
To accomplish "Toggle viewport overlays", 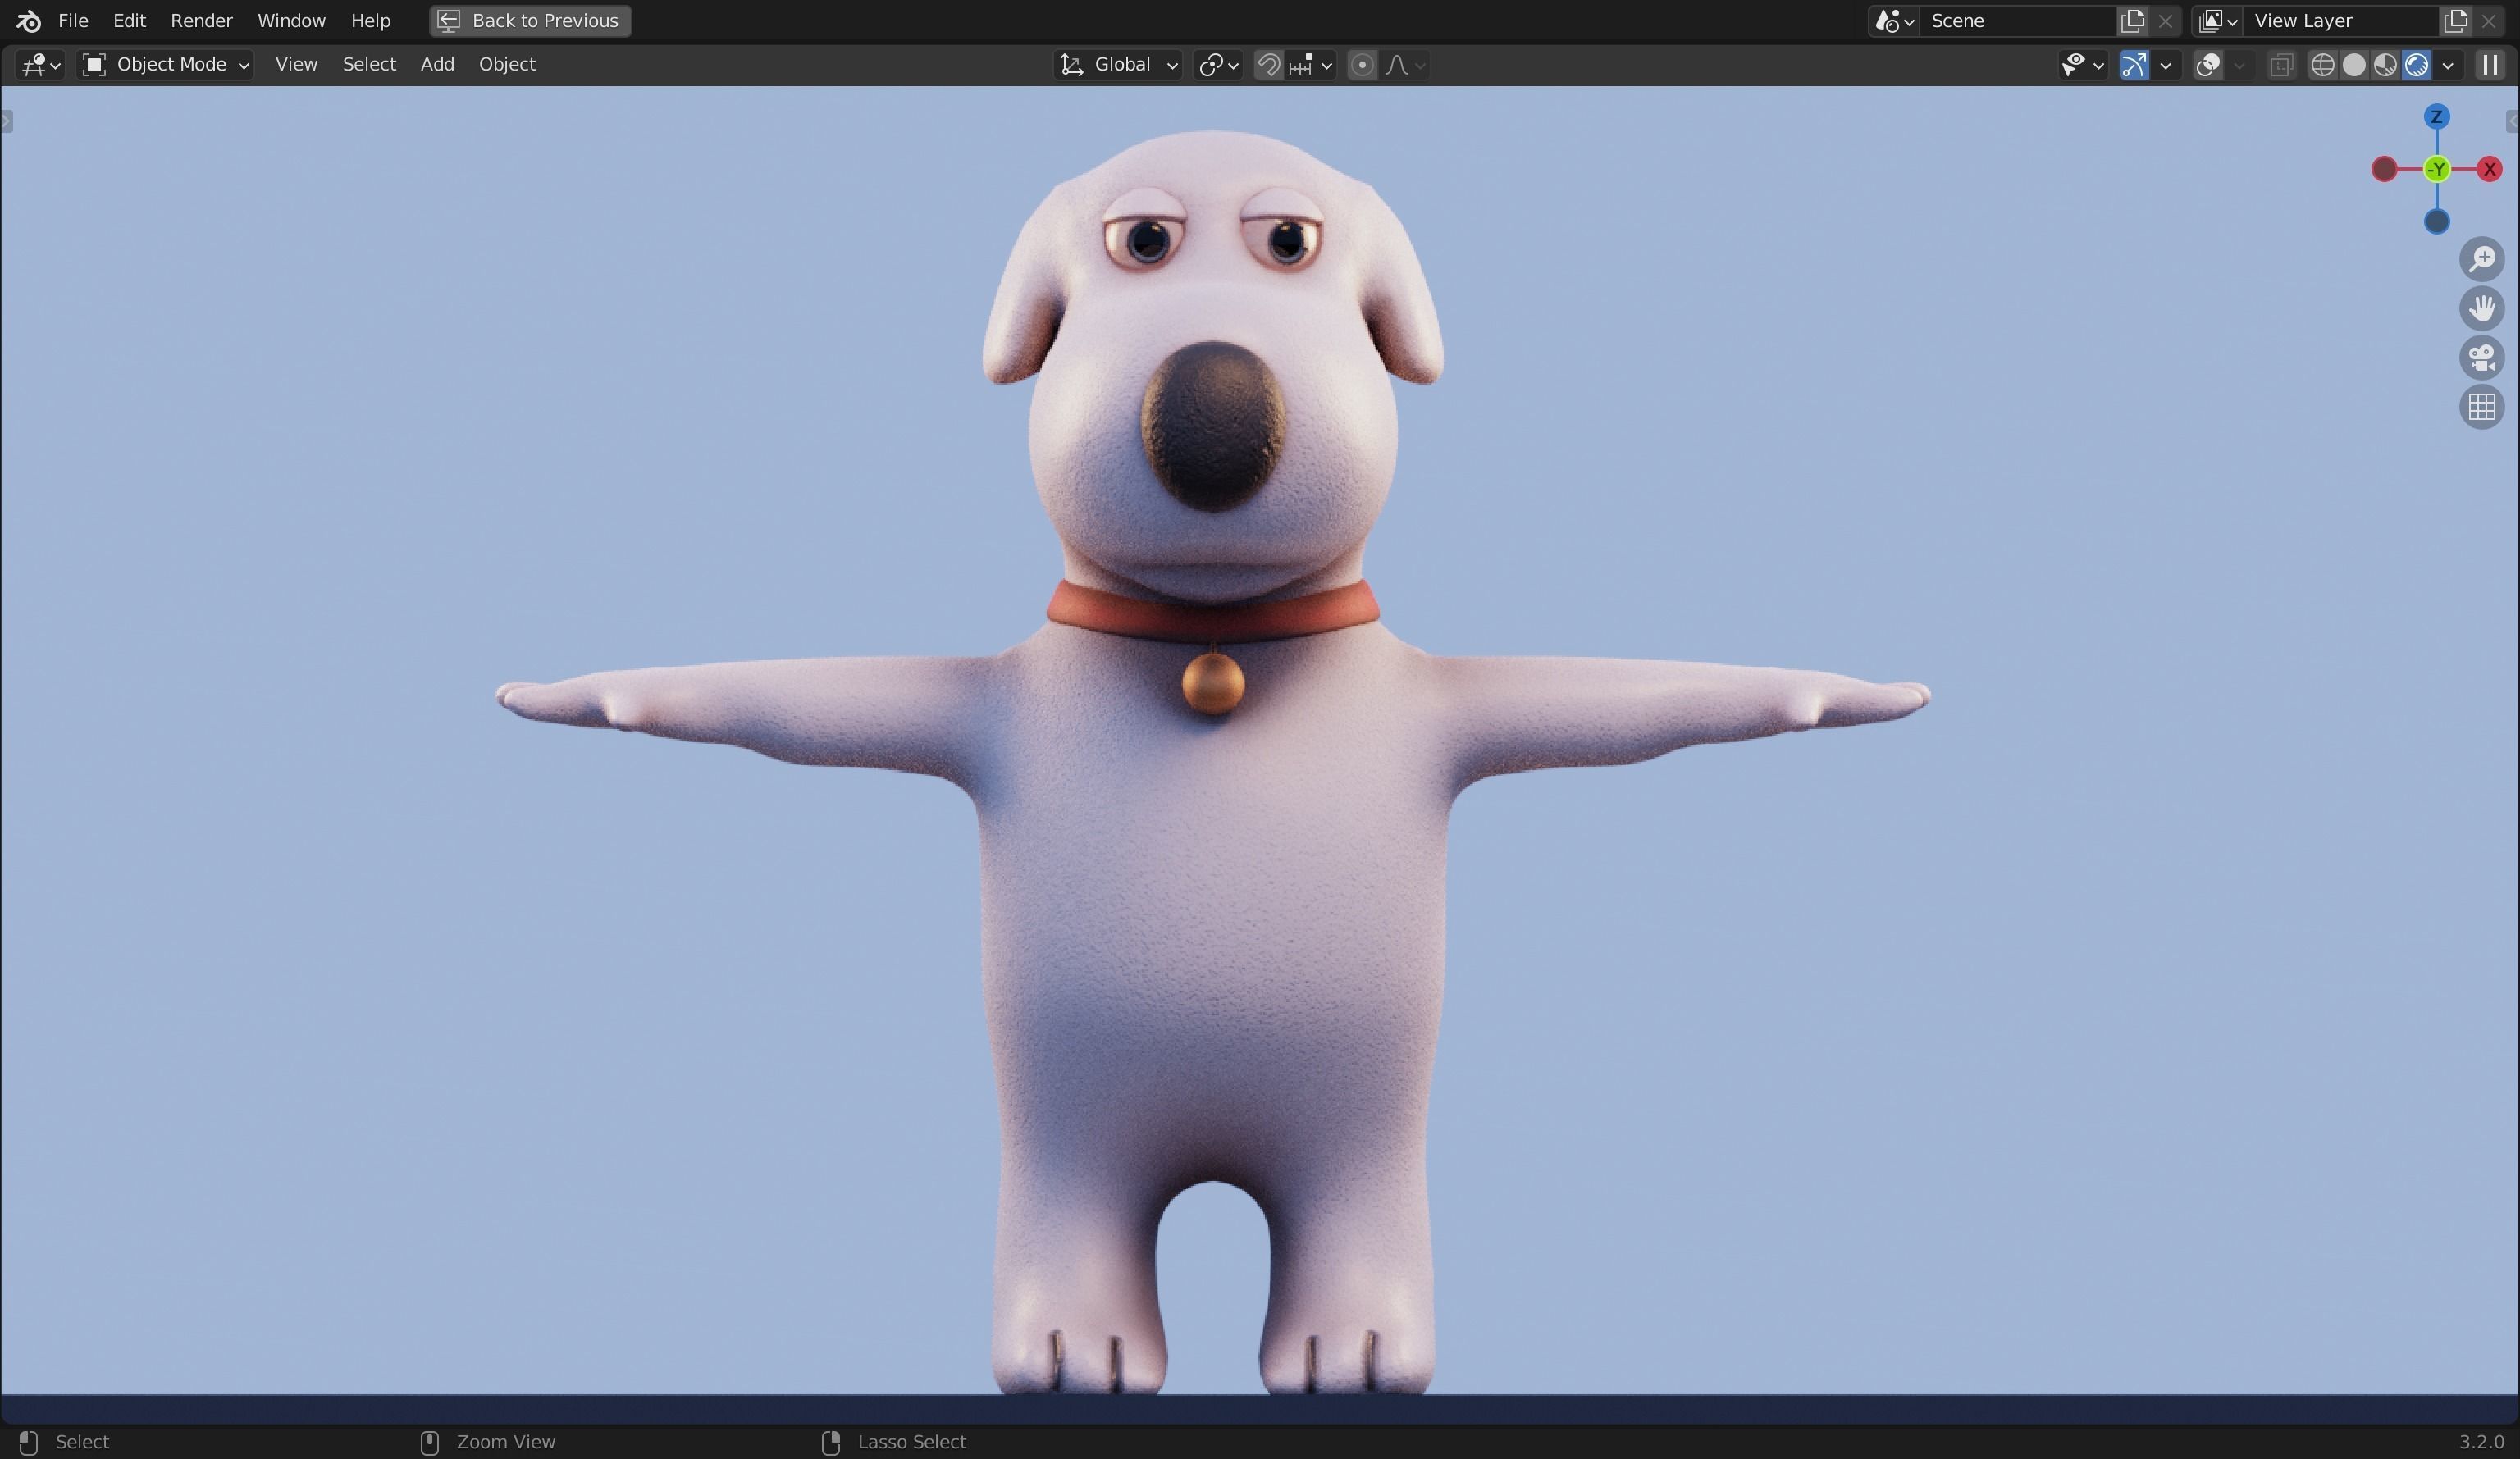I will point(2208,65).
